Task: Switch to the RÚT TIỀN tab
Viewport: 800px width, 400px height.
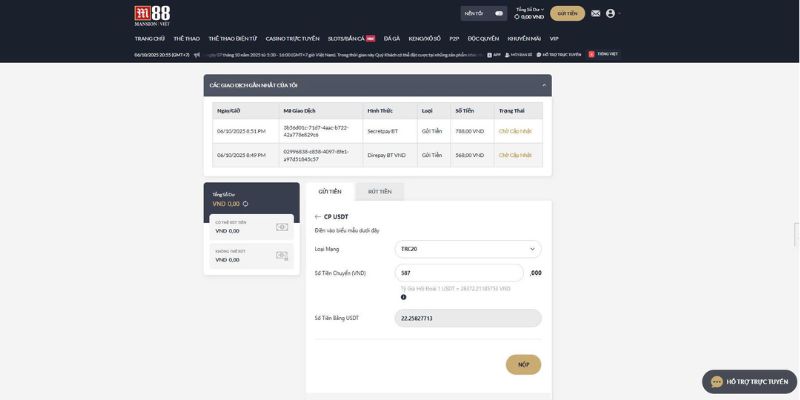Action: [x=379, y=190]
